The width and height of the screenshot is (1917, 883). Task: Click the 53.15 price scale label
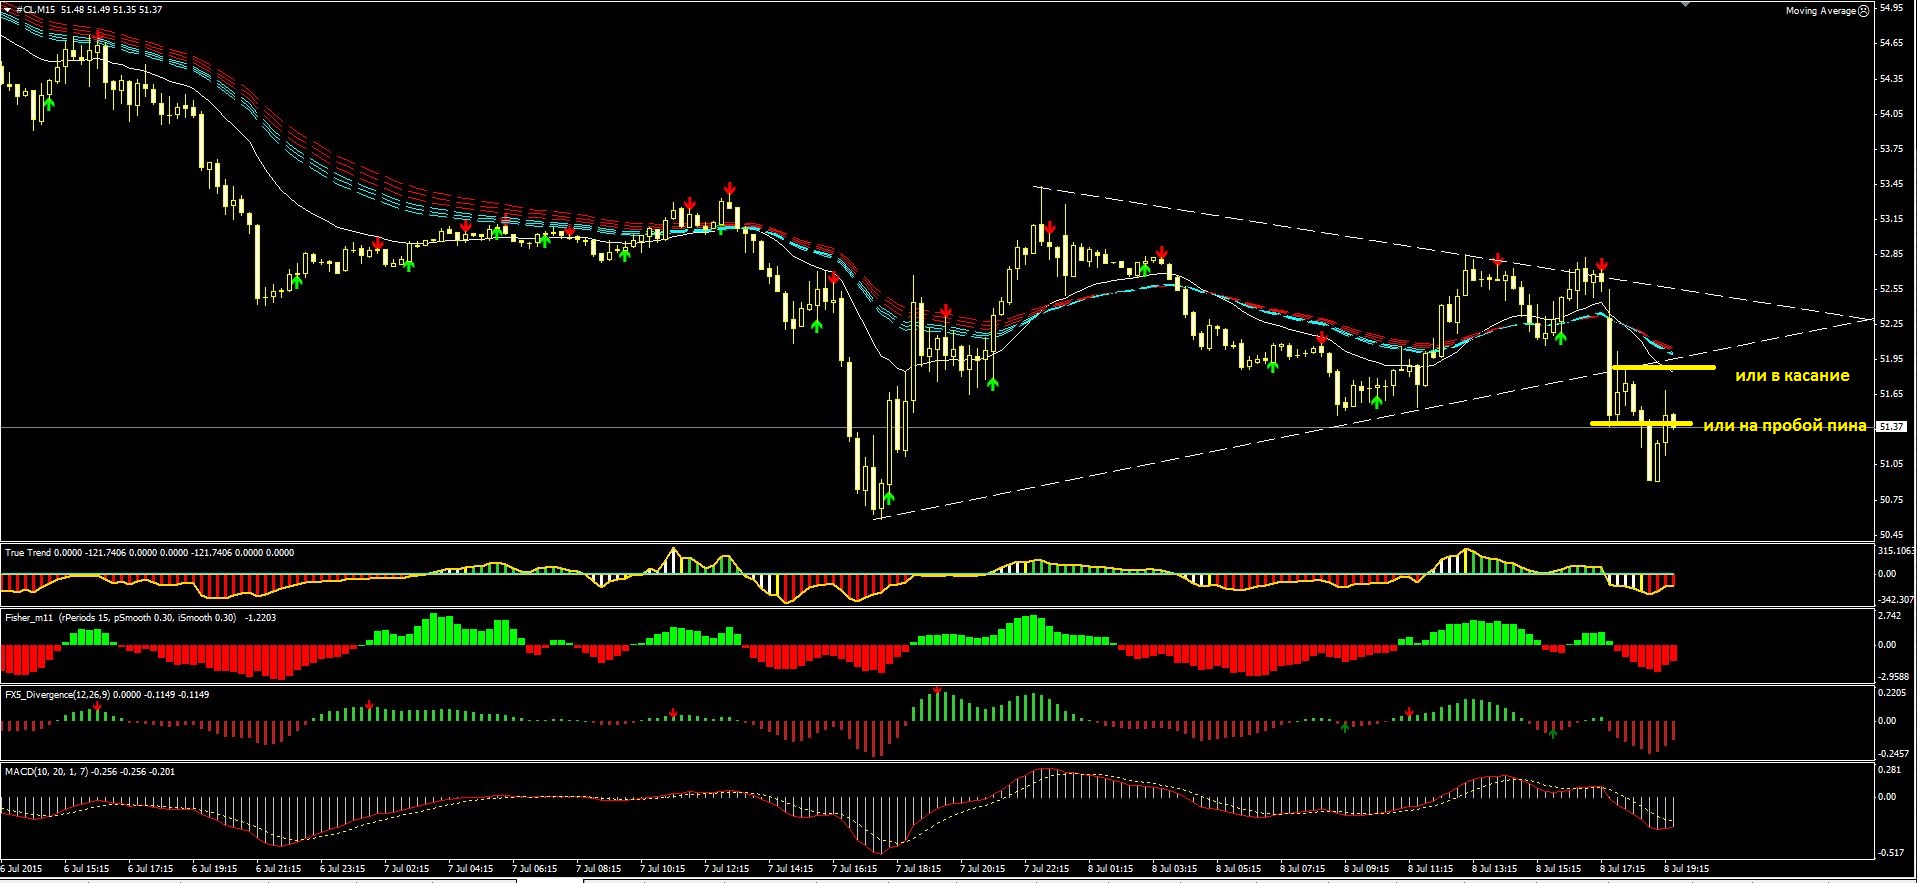(x=1891, y=218)
